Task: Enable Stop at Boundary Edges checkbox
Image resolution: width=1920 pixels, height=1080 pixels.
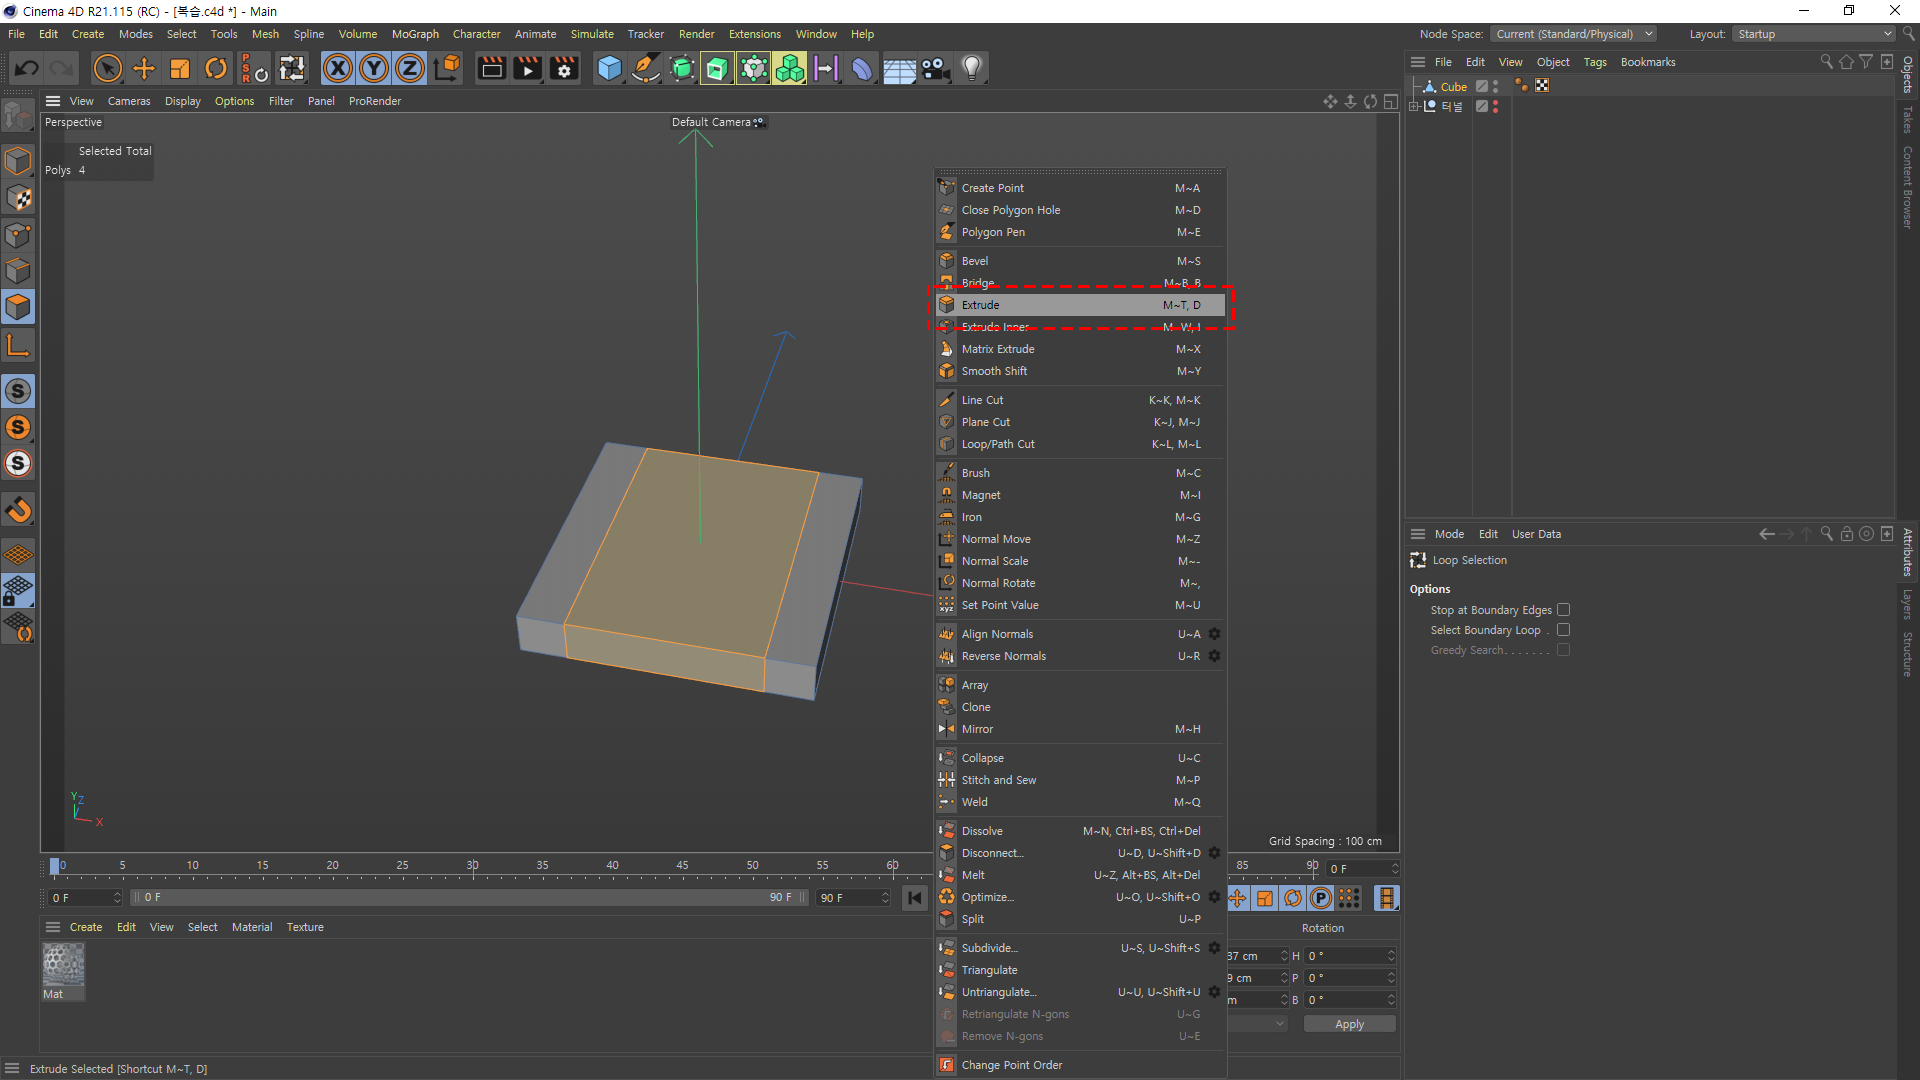Action: click(1563, 610)
